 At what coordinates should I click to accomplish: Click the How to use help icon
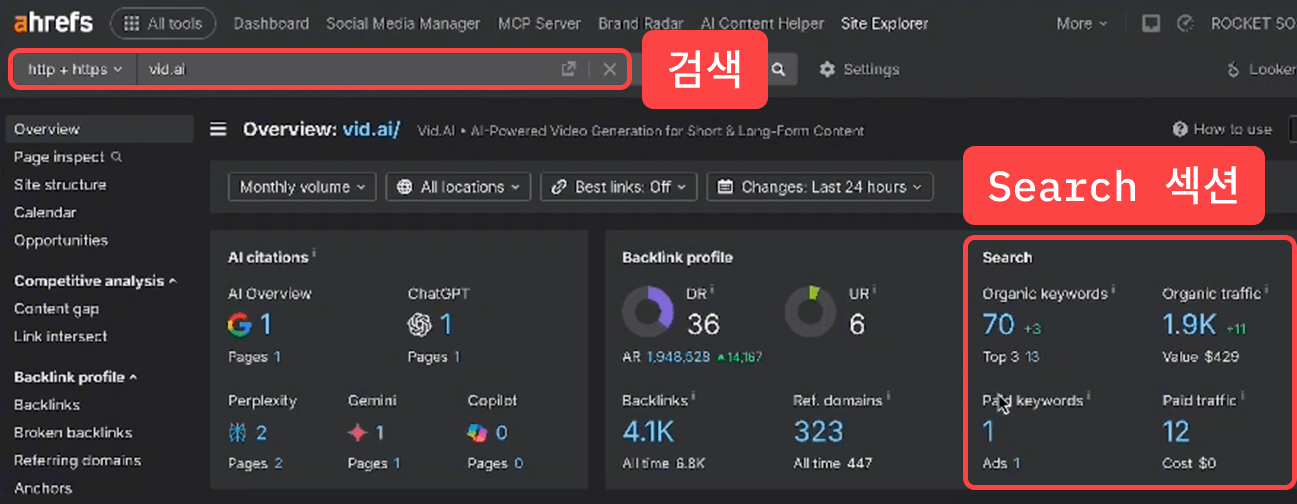point(1180,129)
